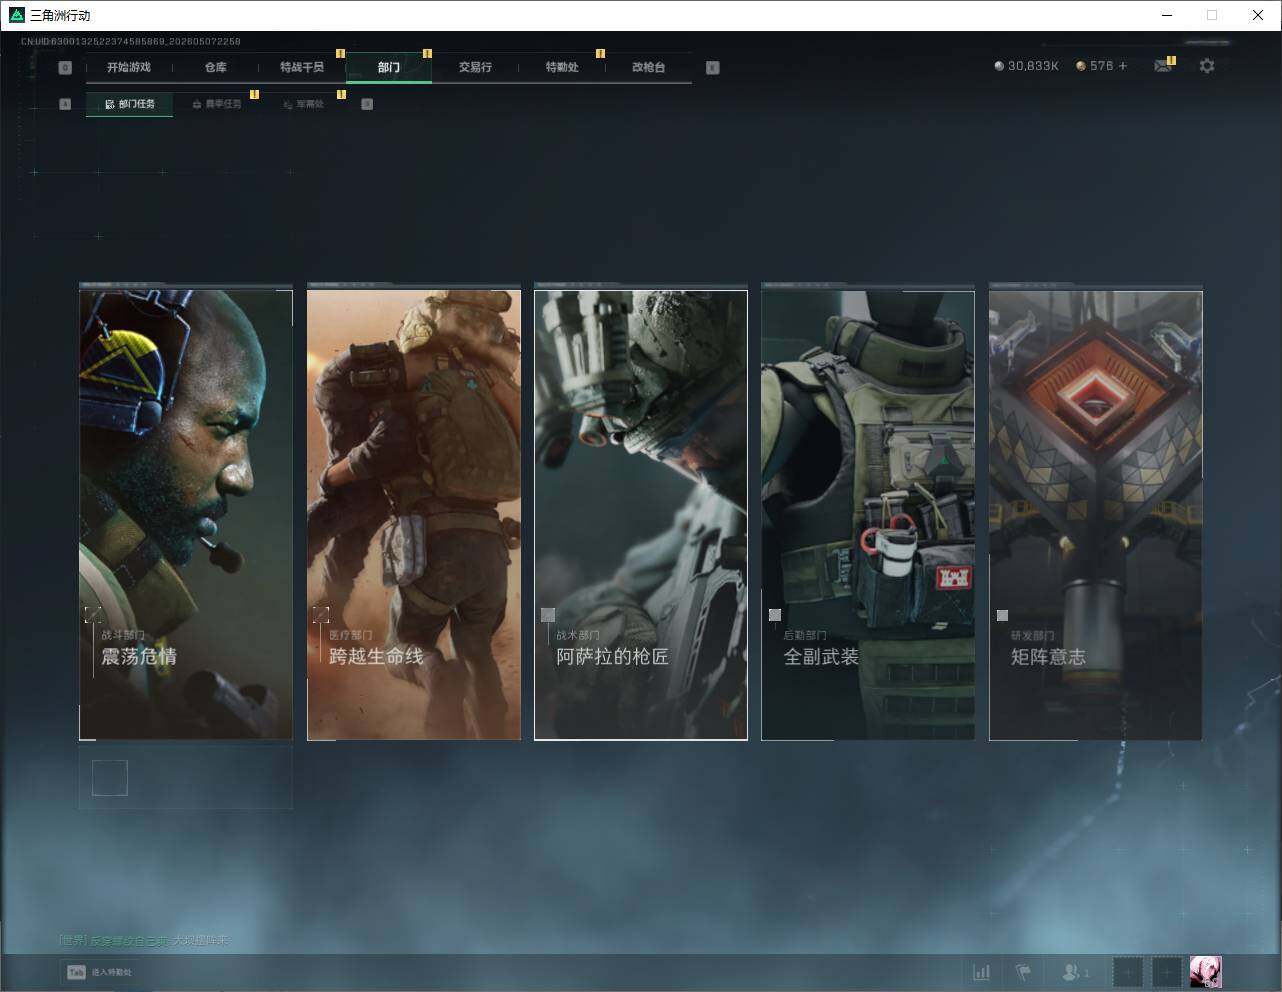Screen dimensions: 1282x992
Task: Open the 跨越生命线 medical department card
Action: coord(414,515)
